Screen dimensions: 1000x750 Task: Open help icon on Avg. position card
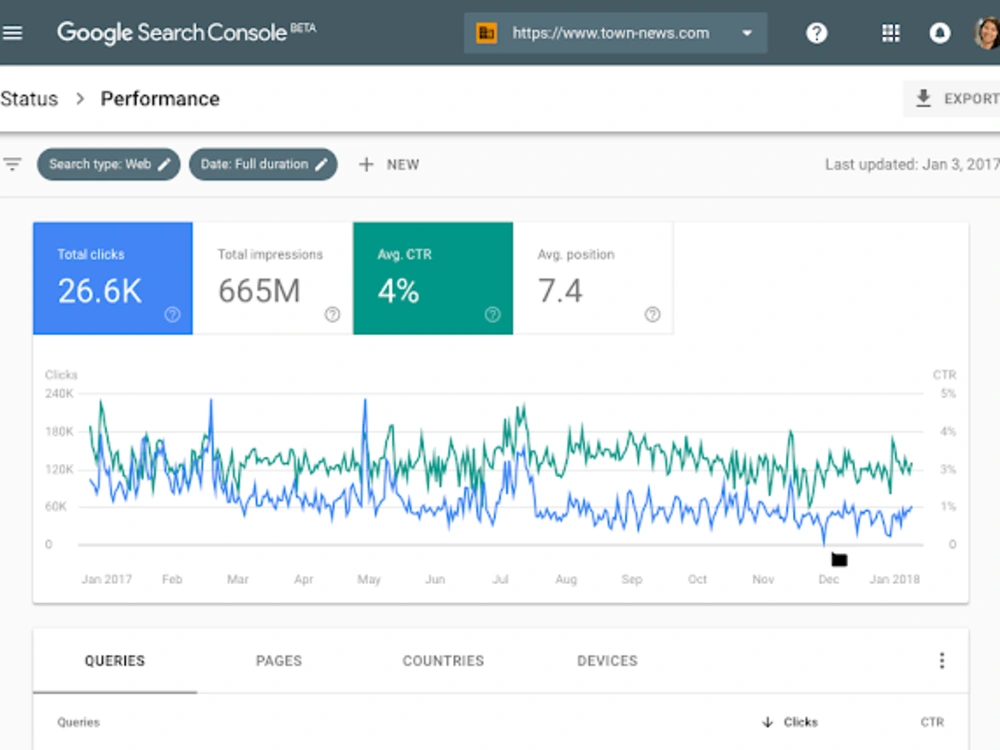tap(652, 314)
